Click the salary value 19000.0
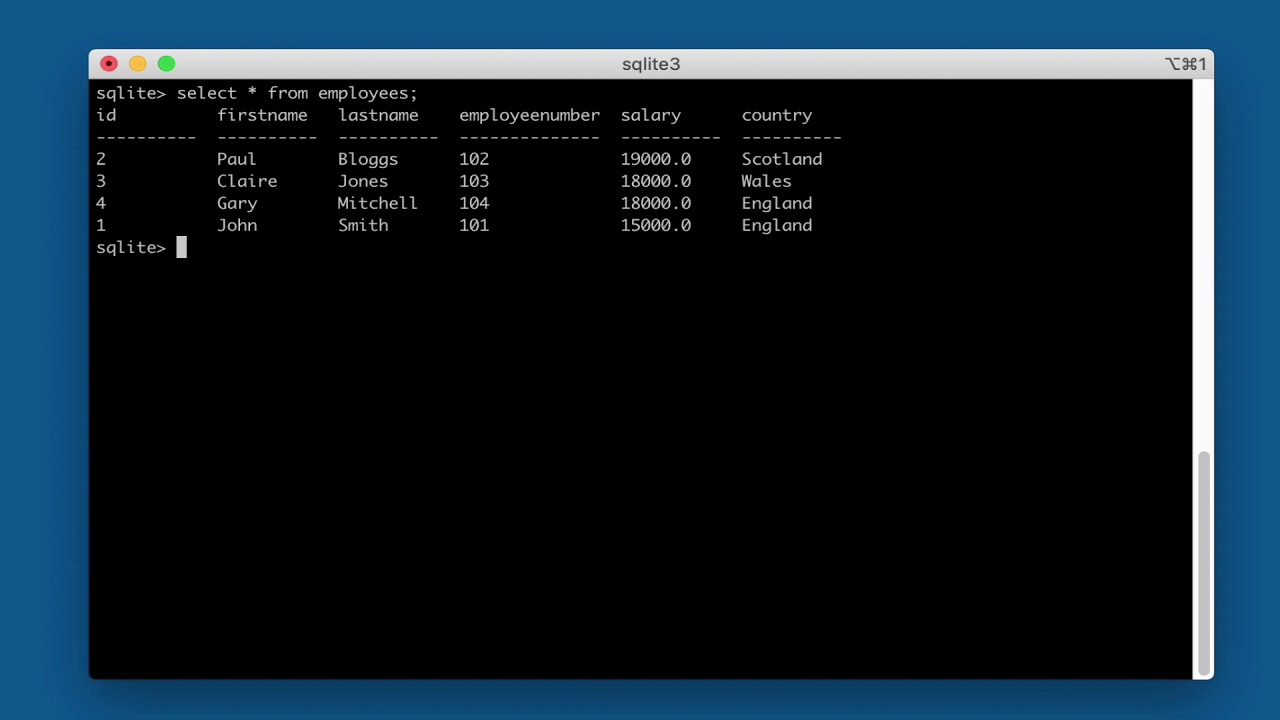 click(656, 159)
